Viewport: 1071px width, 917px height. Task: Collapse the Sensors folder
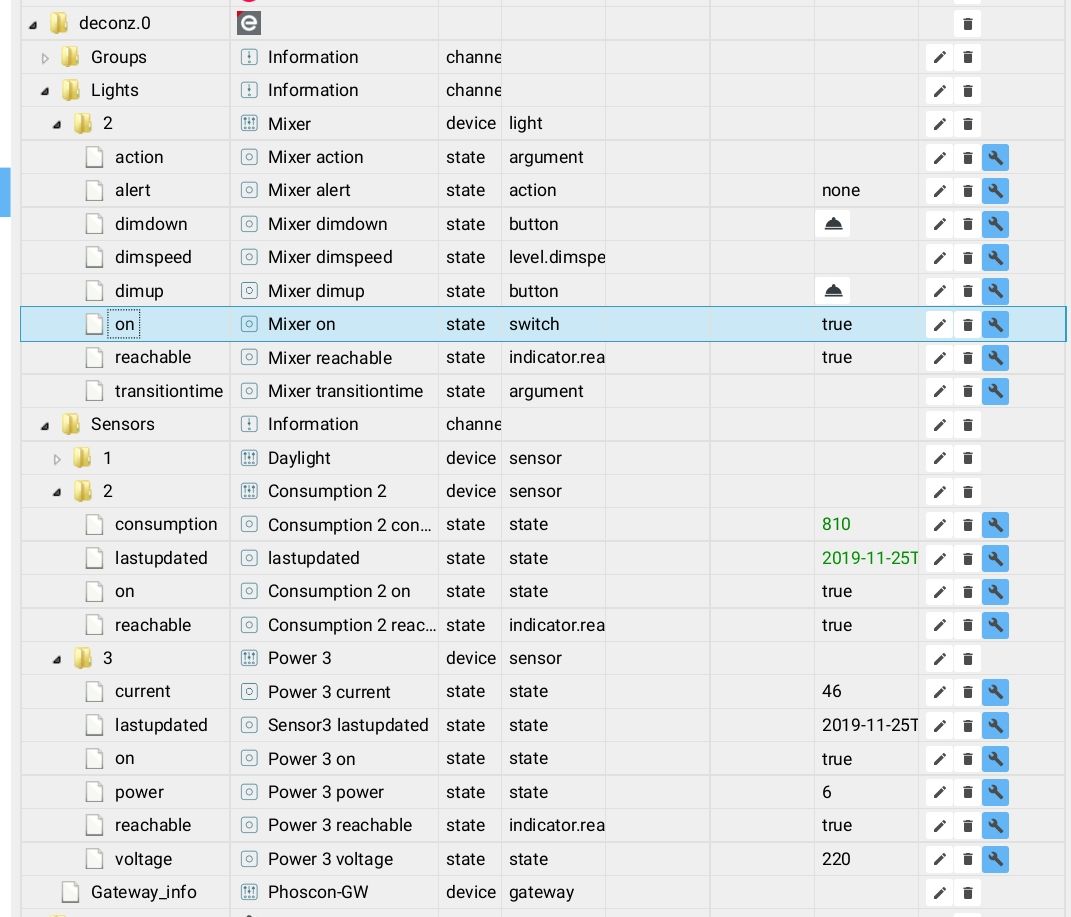pyautogui.click(x=45, y=425)
